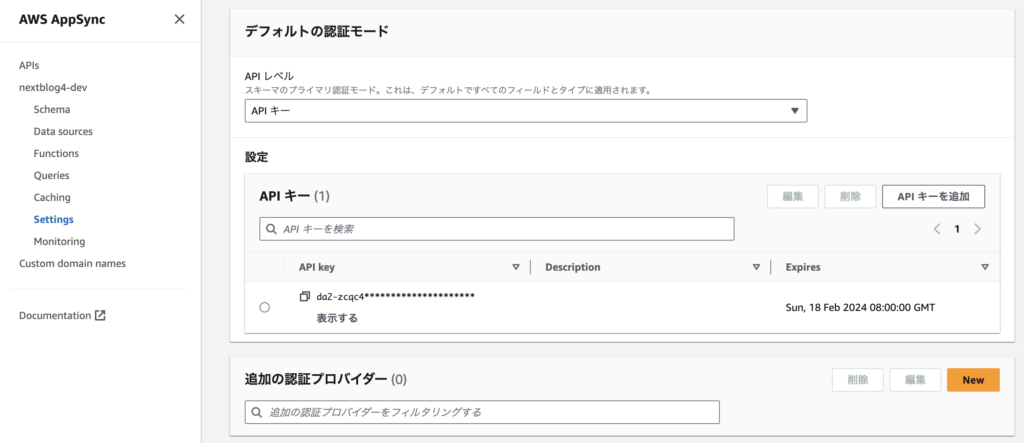Open Documentation external link icon

(100, 316)
